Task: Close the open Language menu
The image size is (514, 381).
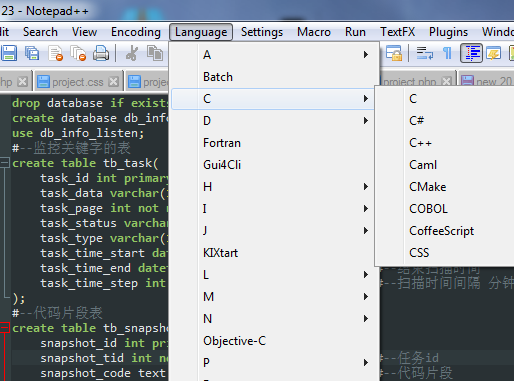Action: pos(201,32)
